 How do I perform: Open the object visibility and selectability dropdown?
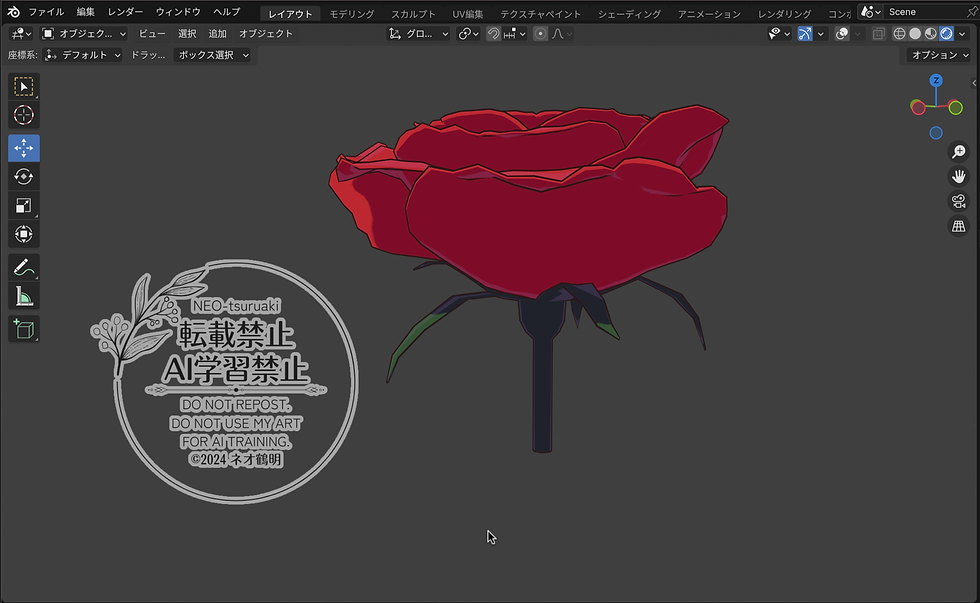pos(779,34)
